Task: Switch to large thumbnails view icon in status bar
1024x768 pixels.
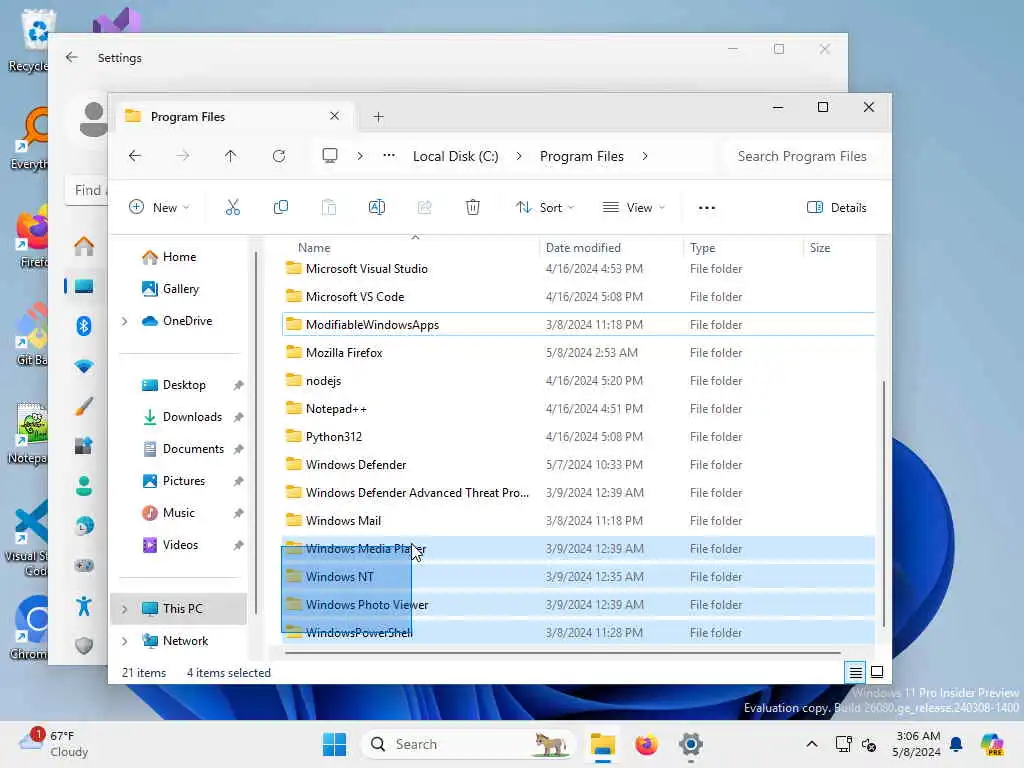Action: (877, 672)
